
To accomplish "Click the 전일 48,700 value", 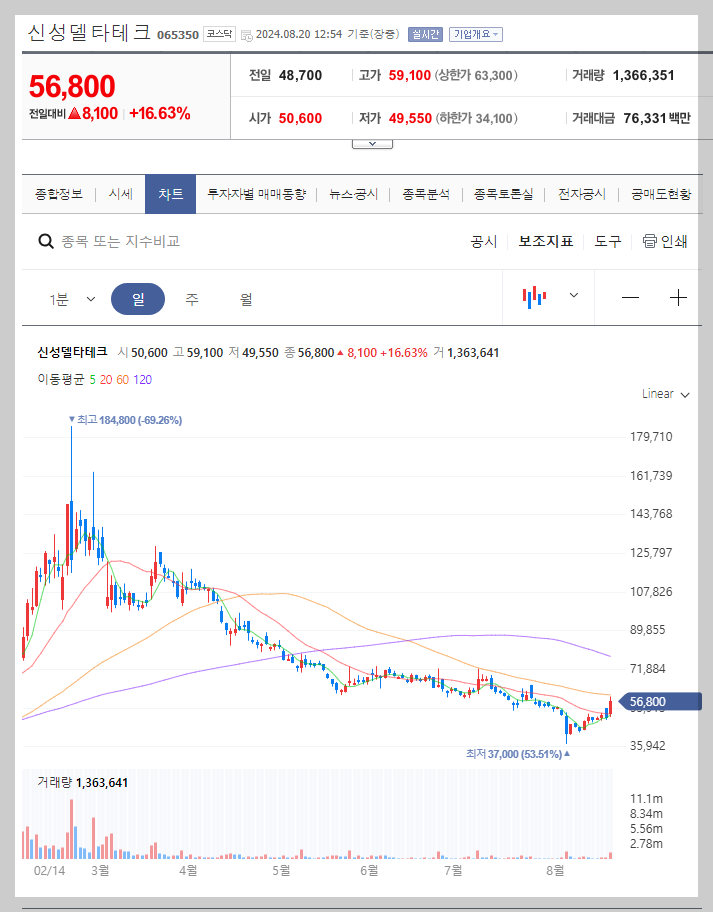I will 286,75.
